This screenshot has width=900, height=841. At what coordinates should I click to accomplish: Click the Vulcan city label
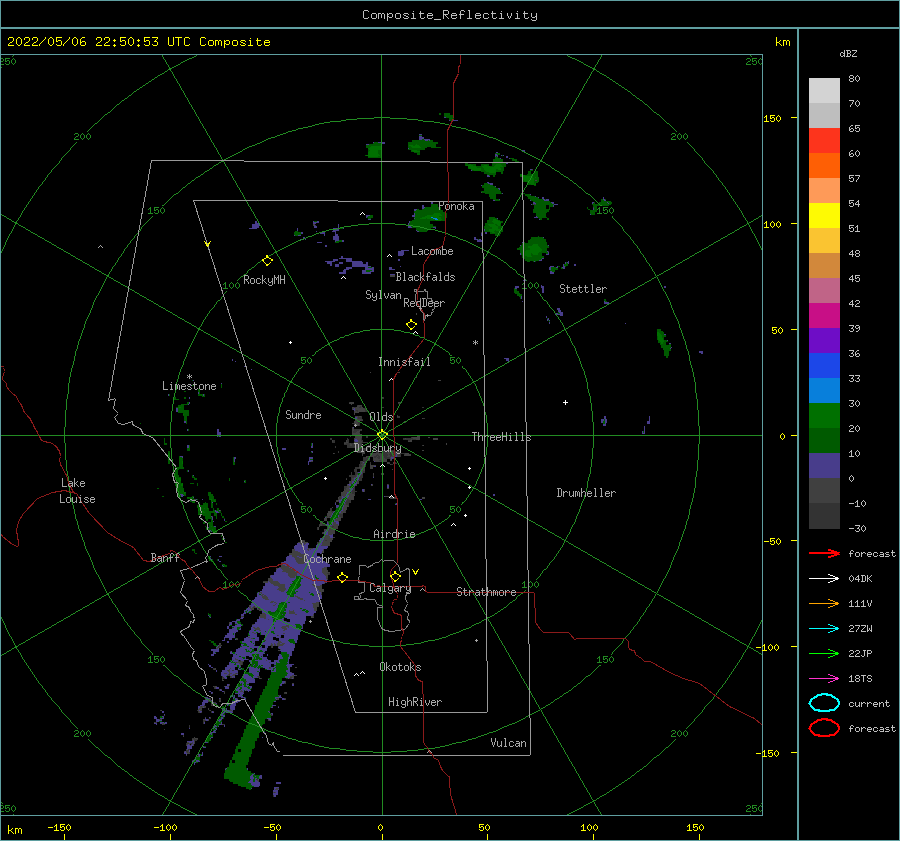[508, 743]
